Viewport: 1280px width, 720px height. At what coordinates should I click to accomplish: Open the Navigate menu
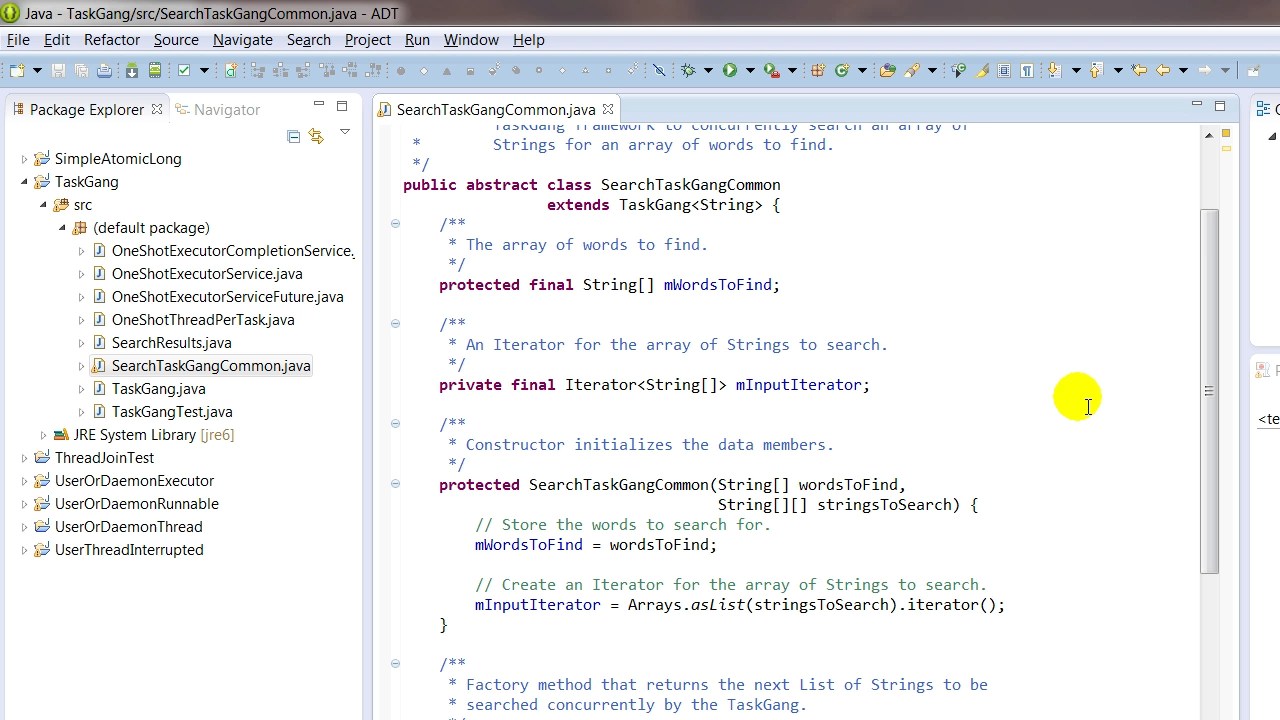coord(242,40)
